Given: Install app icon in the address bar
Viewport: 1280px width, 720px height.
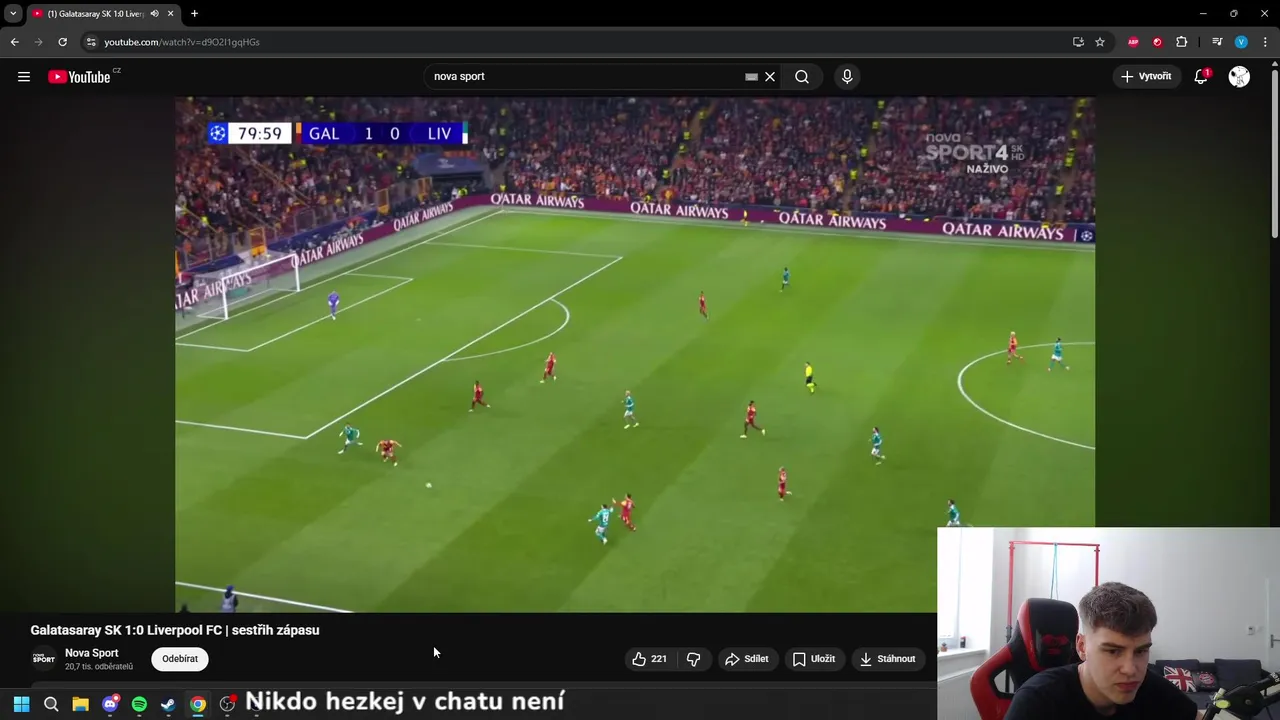Looking at the screenshot, I should coord(1078,42).
